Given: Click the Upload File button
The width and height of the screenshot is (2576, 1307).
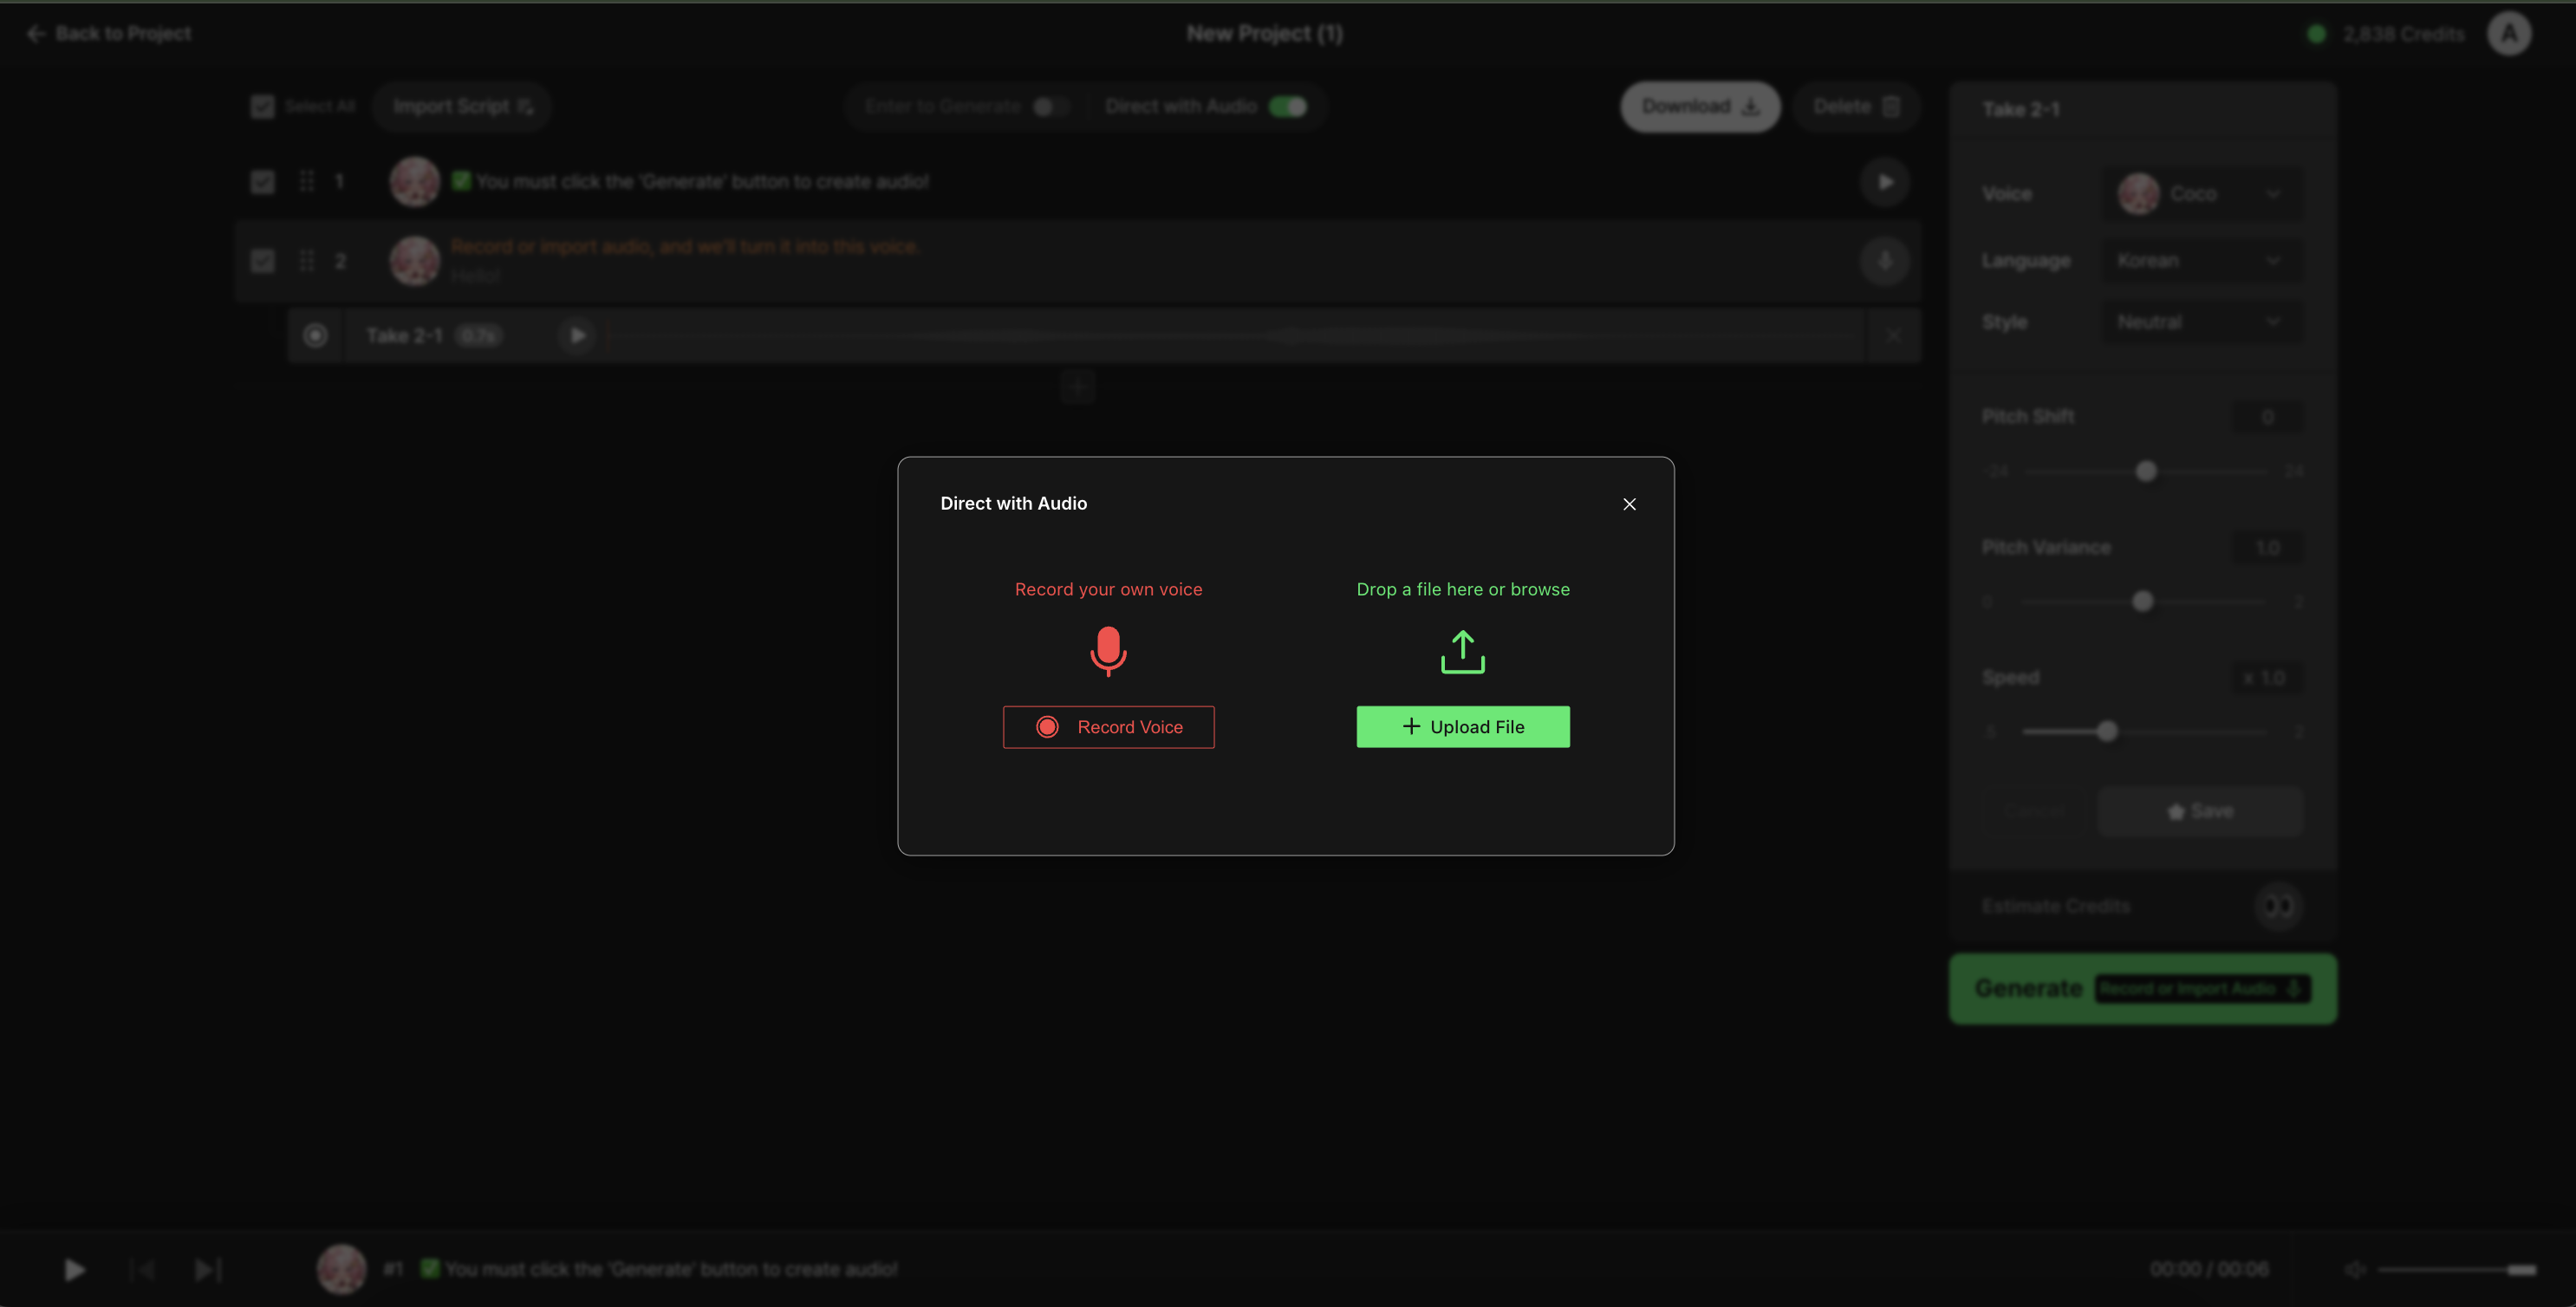Looking at the screenshot, I should 1462,727.
